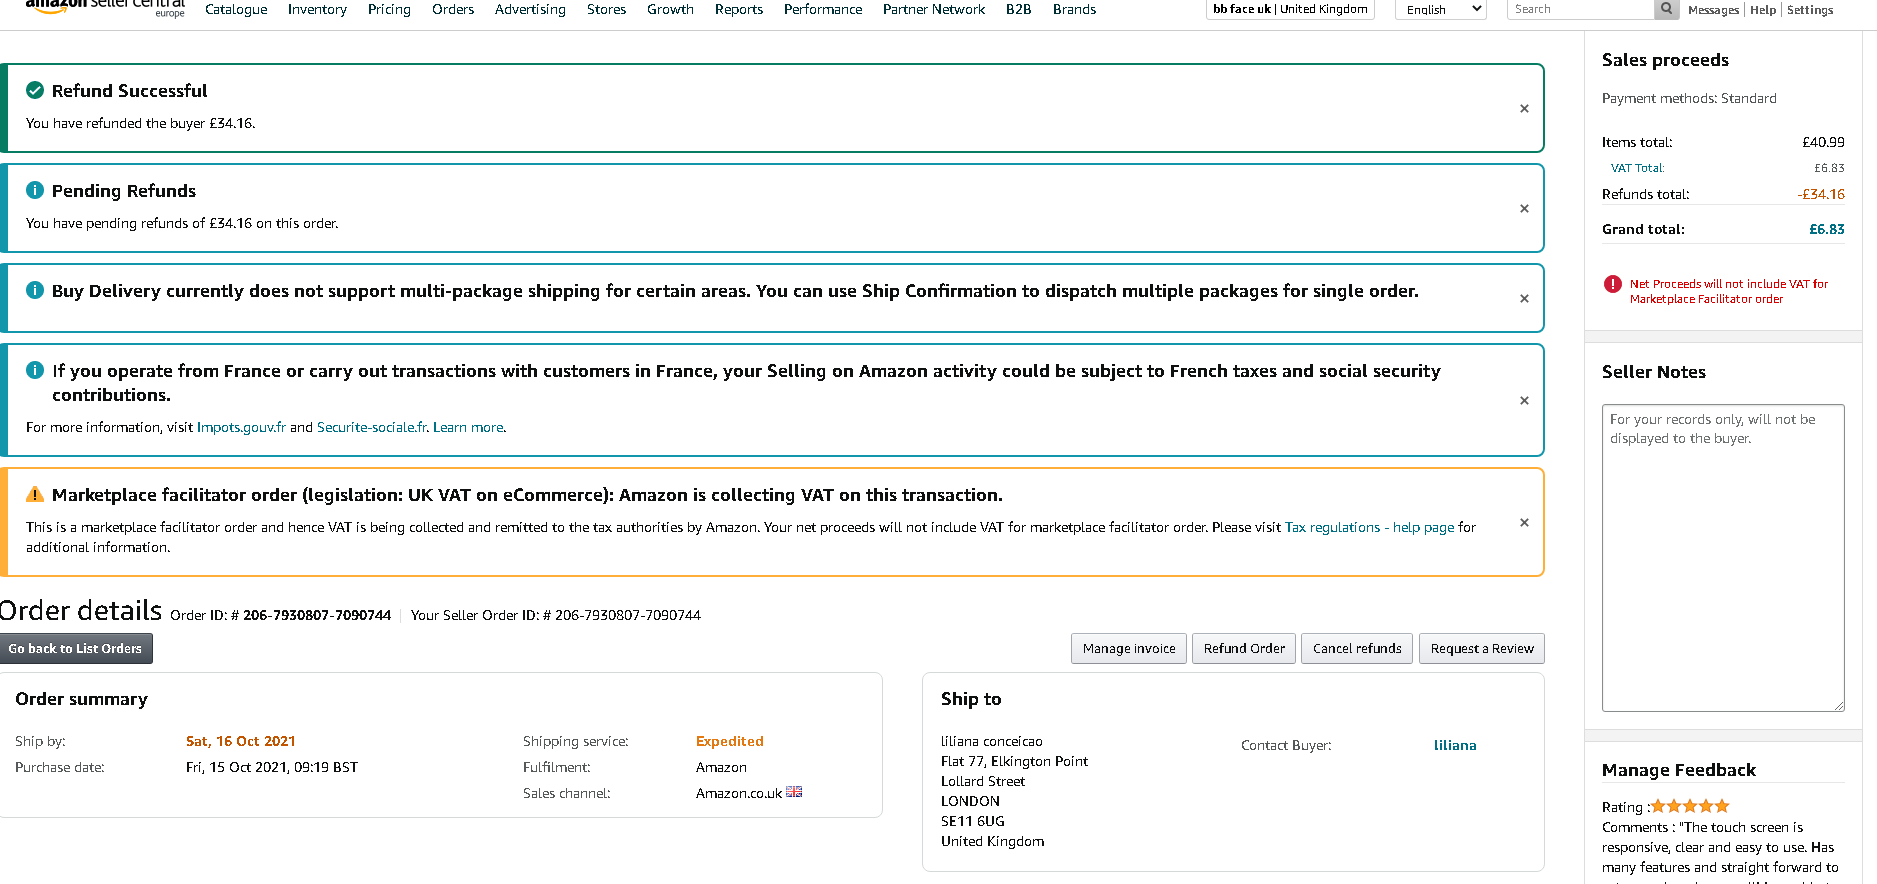The width and height of the screenshot is (1877, 884).
Task: Close the French taxes information banner
Action: 1524,401
